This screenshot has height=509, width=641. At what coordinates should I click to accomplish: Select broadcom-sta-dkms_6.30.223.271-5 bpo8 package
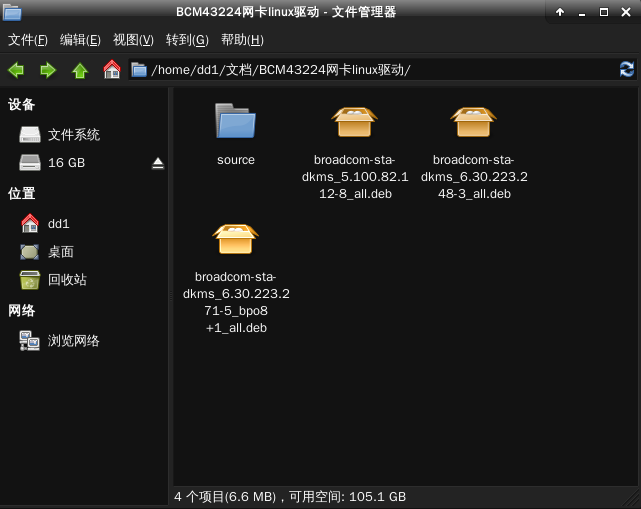point(236,240)
